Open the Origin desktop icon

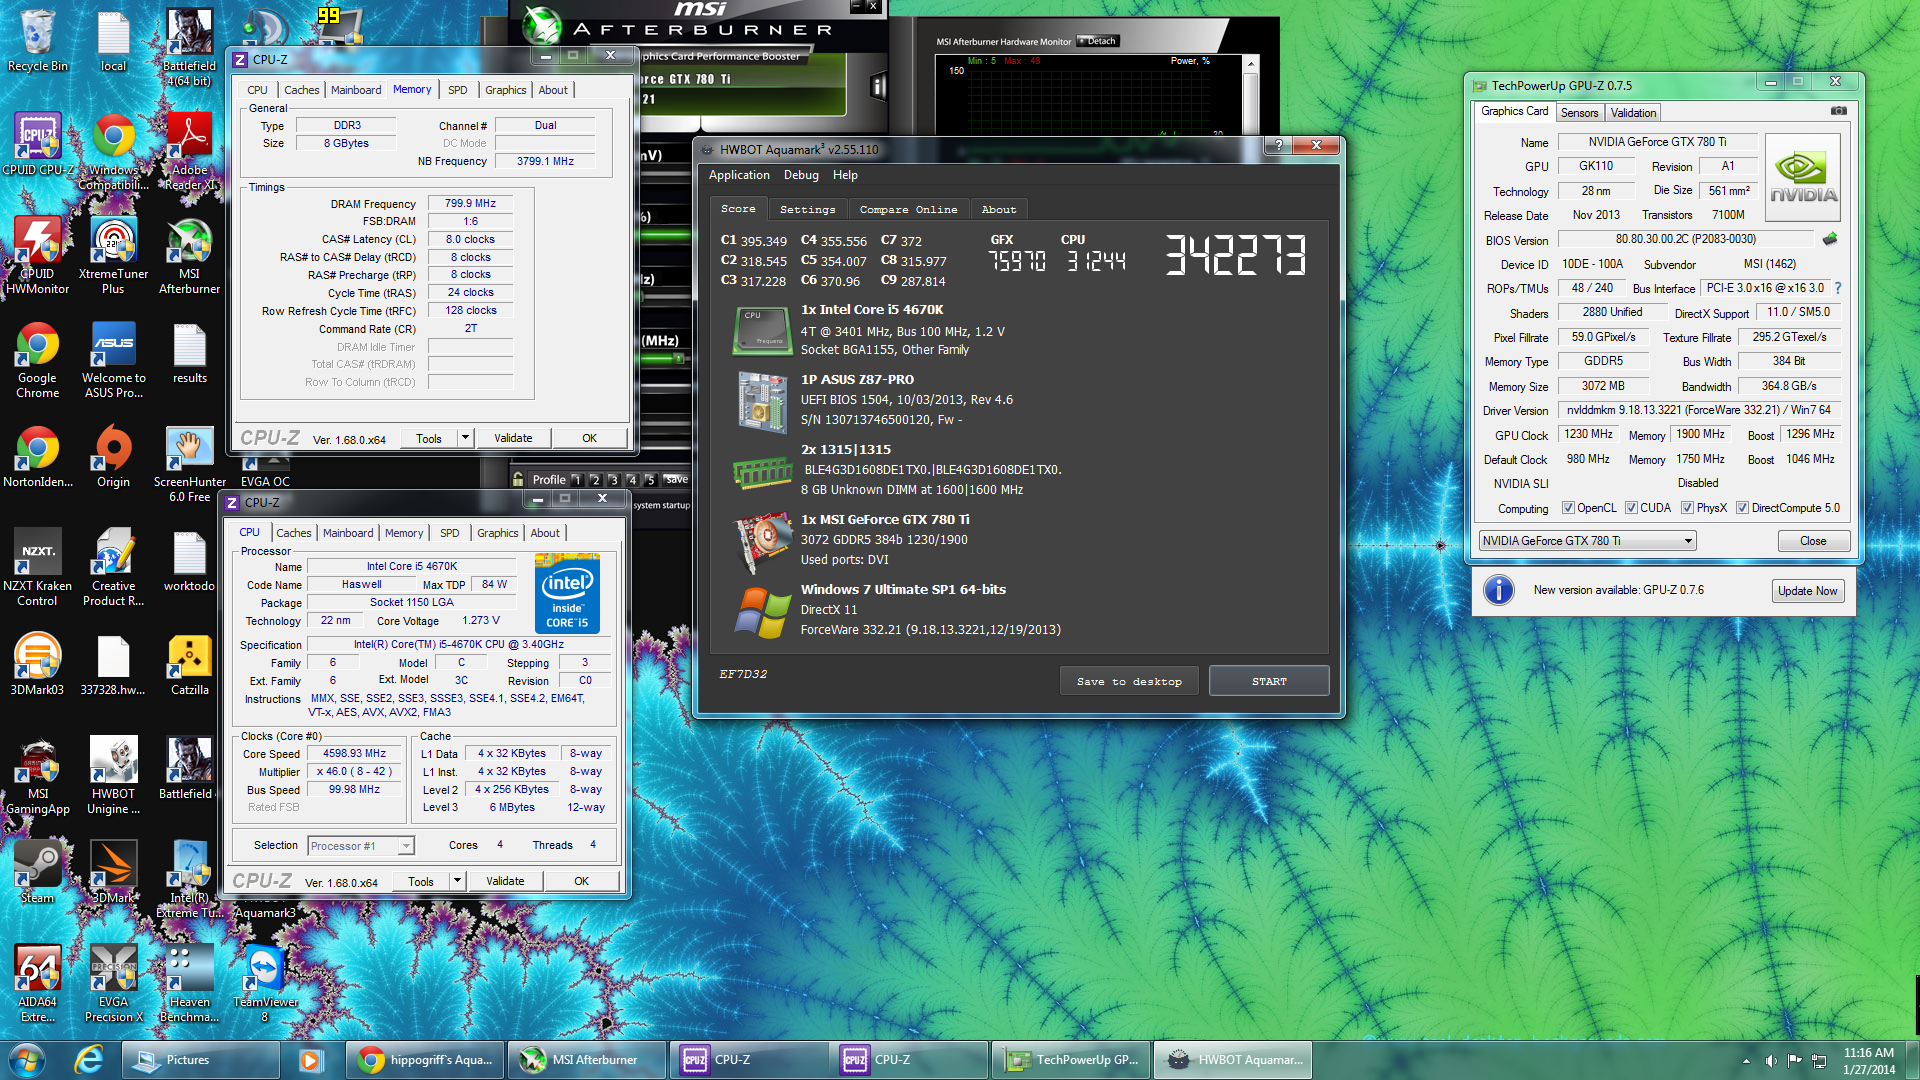pyautogui.click(x=113, y=457)
